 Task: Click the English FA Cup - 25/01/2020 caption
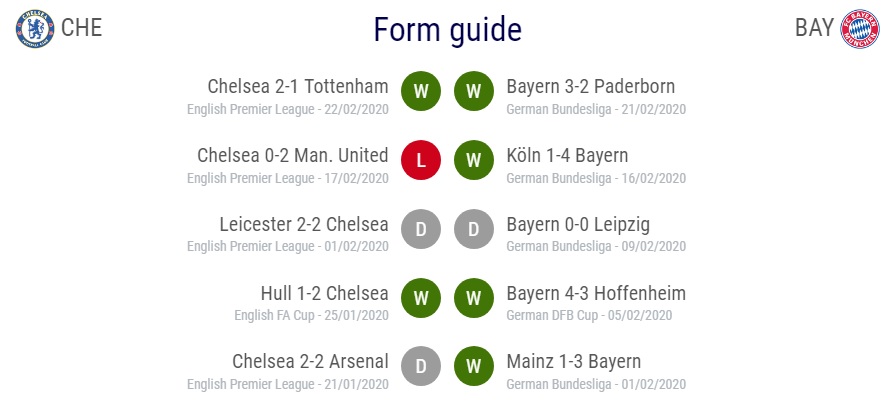(312, 315)
